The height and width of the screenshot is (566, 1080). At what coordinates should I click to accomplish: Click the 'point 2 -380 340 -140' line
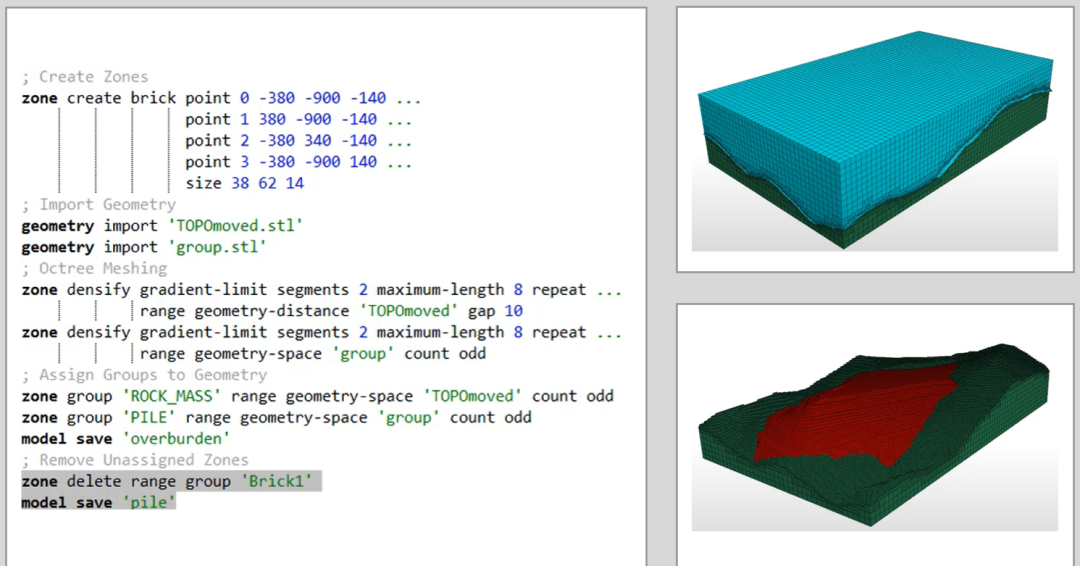coord(298,140)
